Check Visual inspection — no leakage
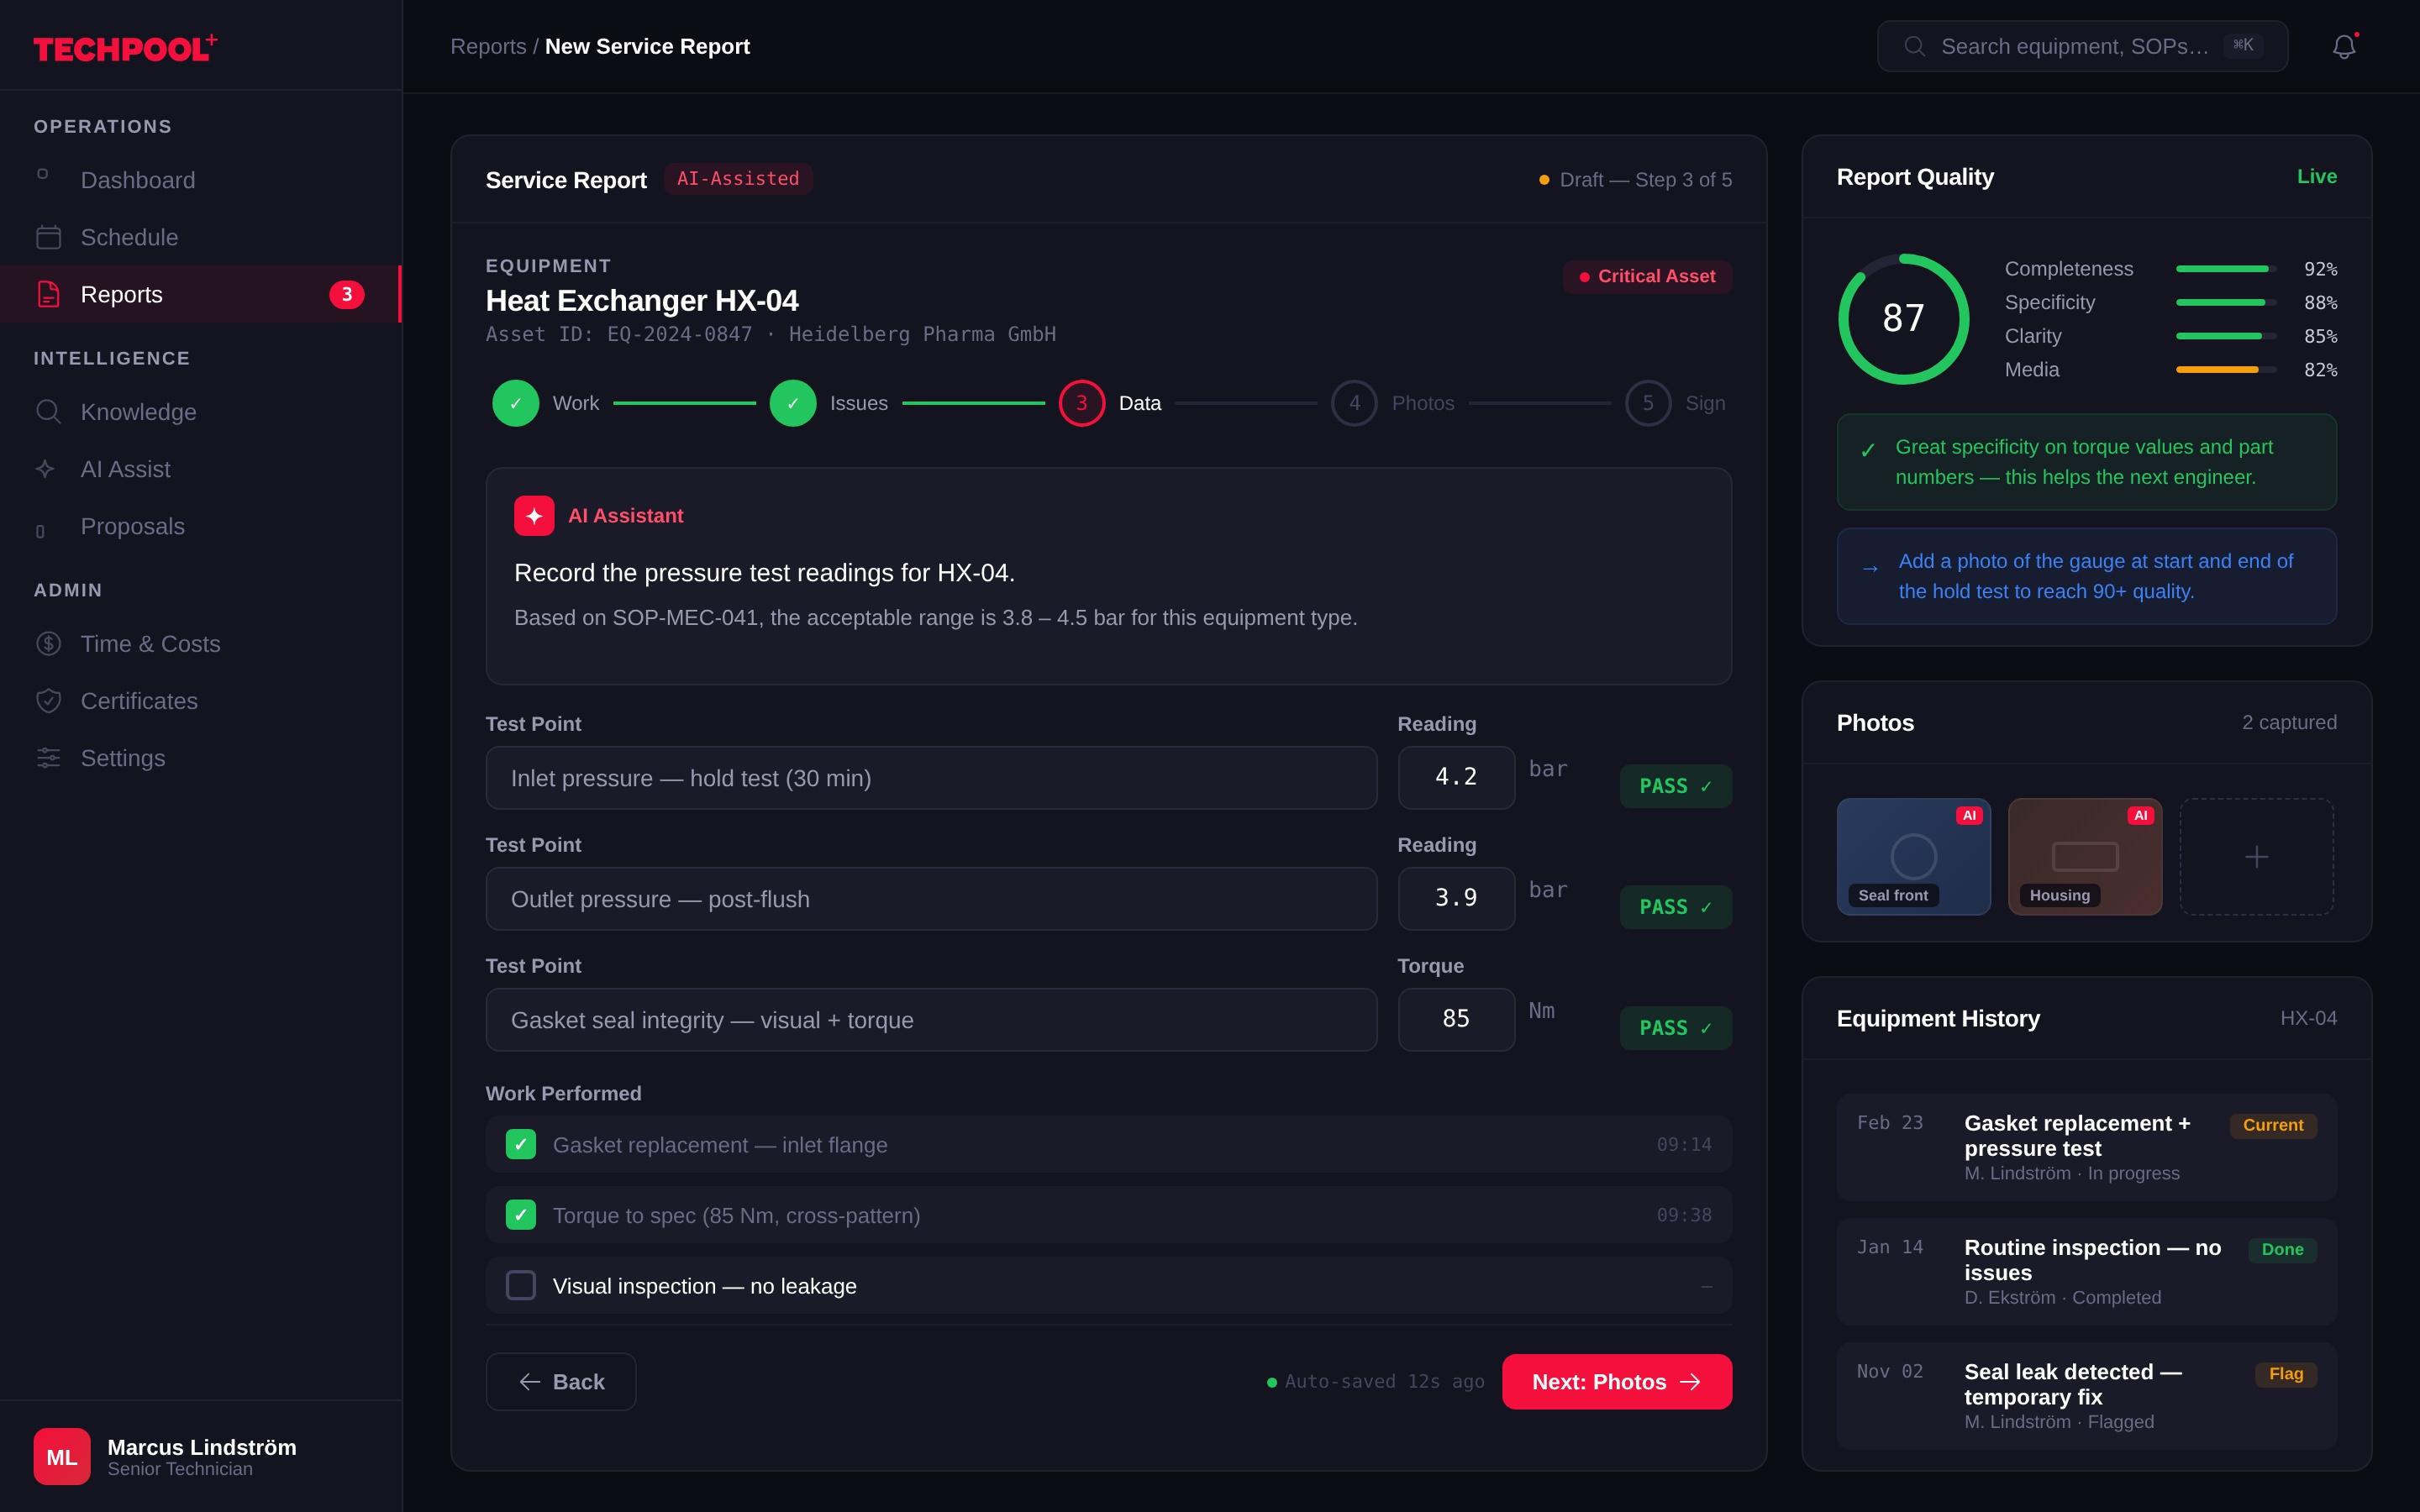Viewport: 2420px width, 1512px height. 520,1285
